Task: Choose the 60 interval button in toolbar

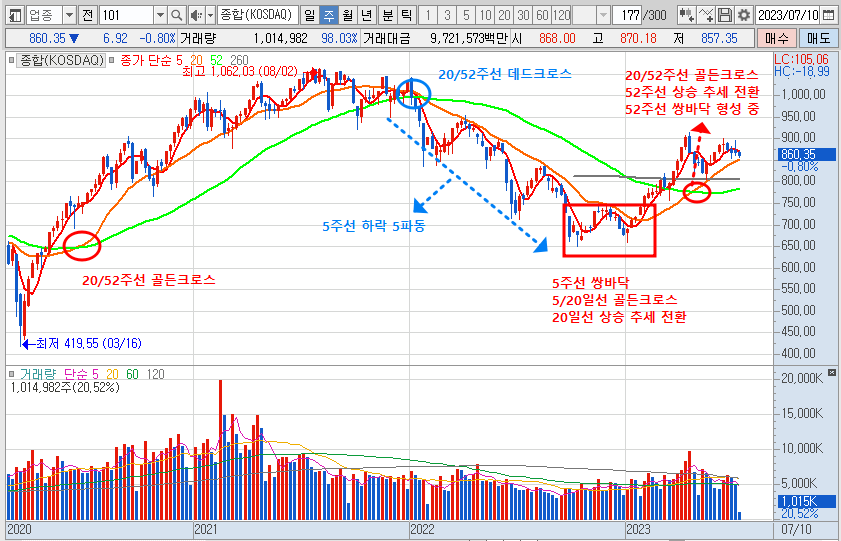Action: tap(543, 15)
